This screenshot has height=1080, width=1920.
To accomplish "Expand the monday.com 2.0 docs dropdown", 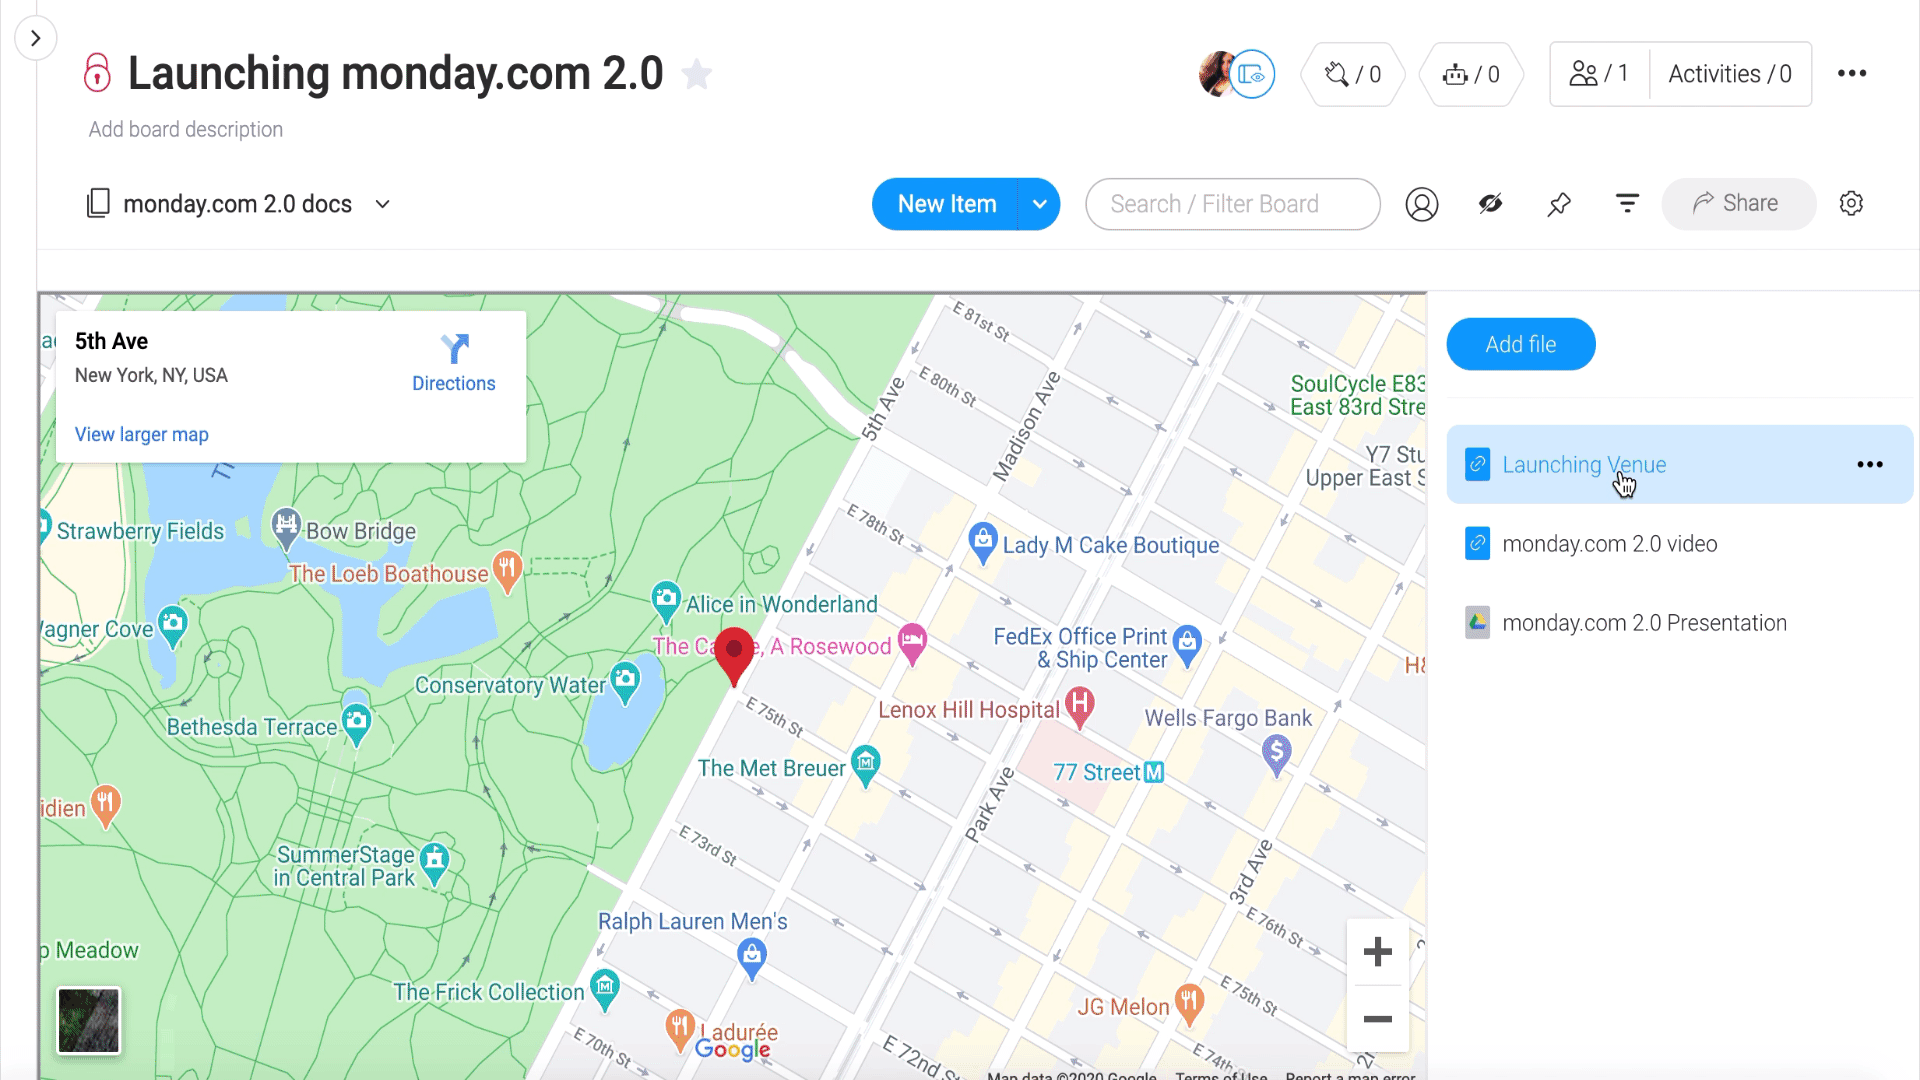I will [384, 204].
